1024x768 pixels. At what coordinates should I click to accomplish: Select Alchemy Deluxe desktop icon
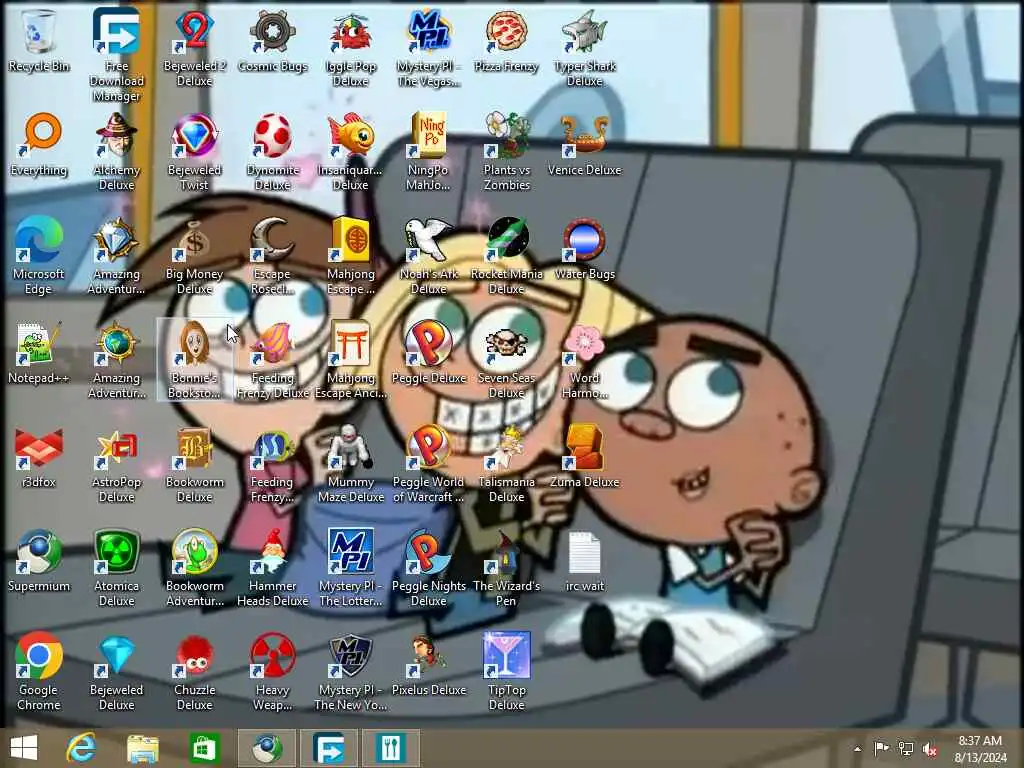116,152
